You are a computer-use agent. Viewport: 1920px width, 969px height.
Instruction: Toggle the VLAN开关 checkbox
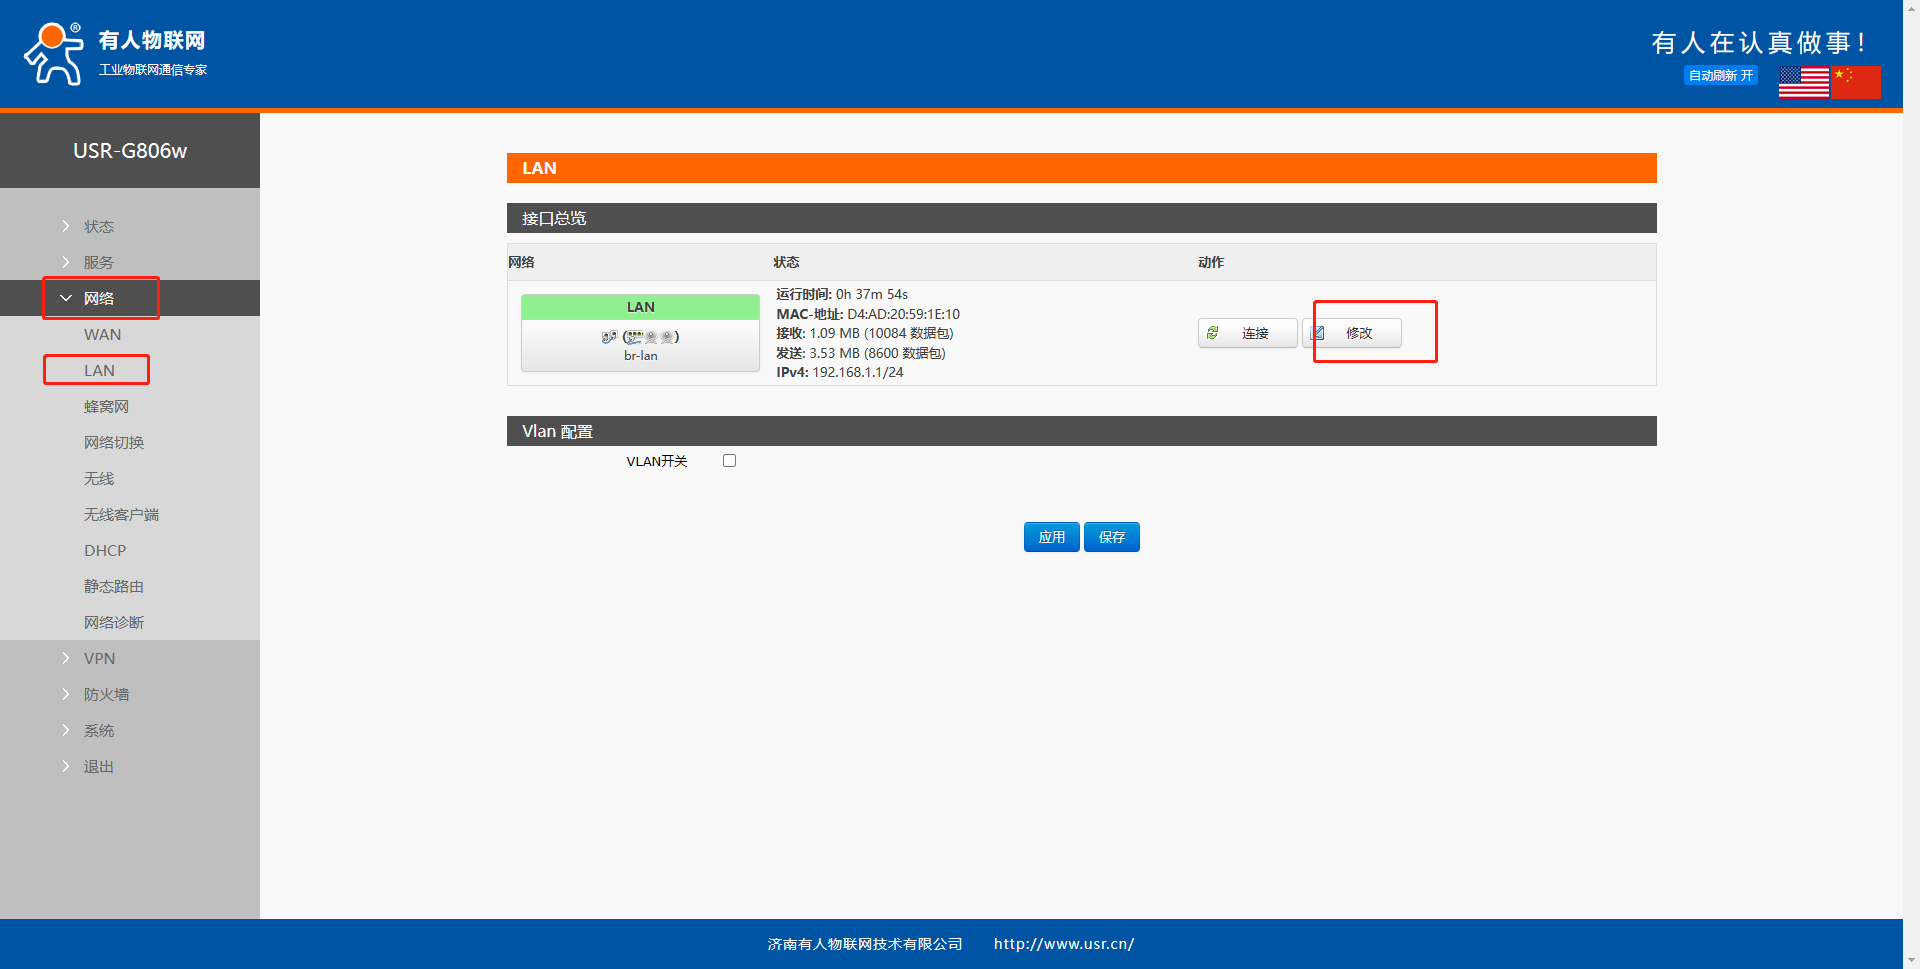[x=730, y=461]
